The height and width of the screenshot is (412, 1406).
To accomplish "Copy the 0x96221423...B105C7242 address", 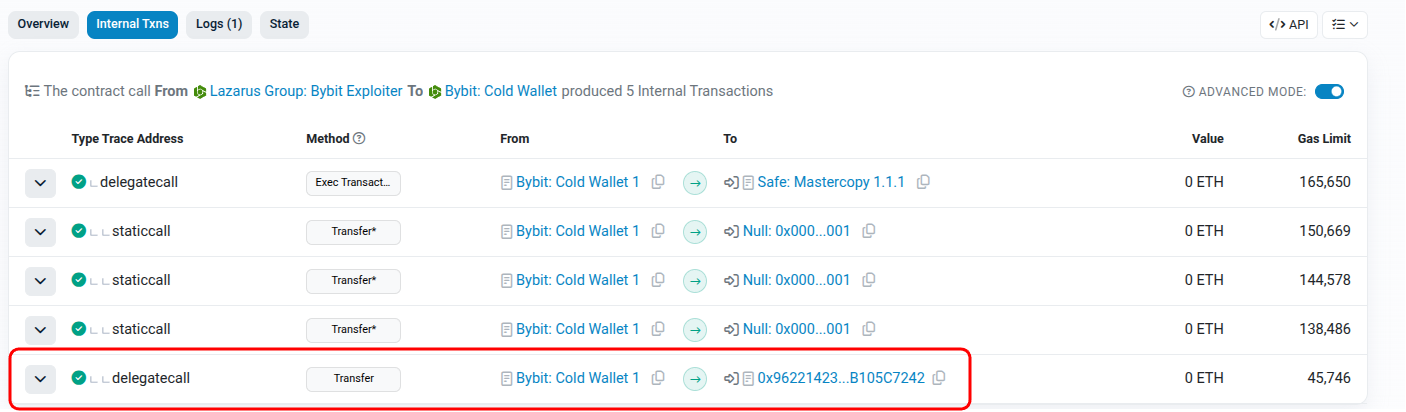I will click(938, 378).
